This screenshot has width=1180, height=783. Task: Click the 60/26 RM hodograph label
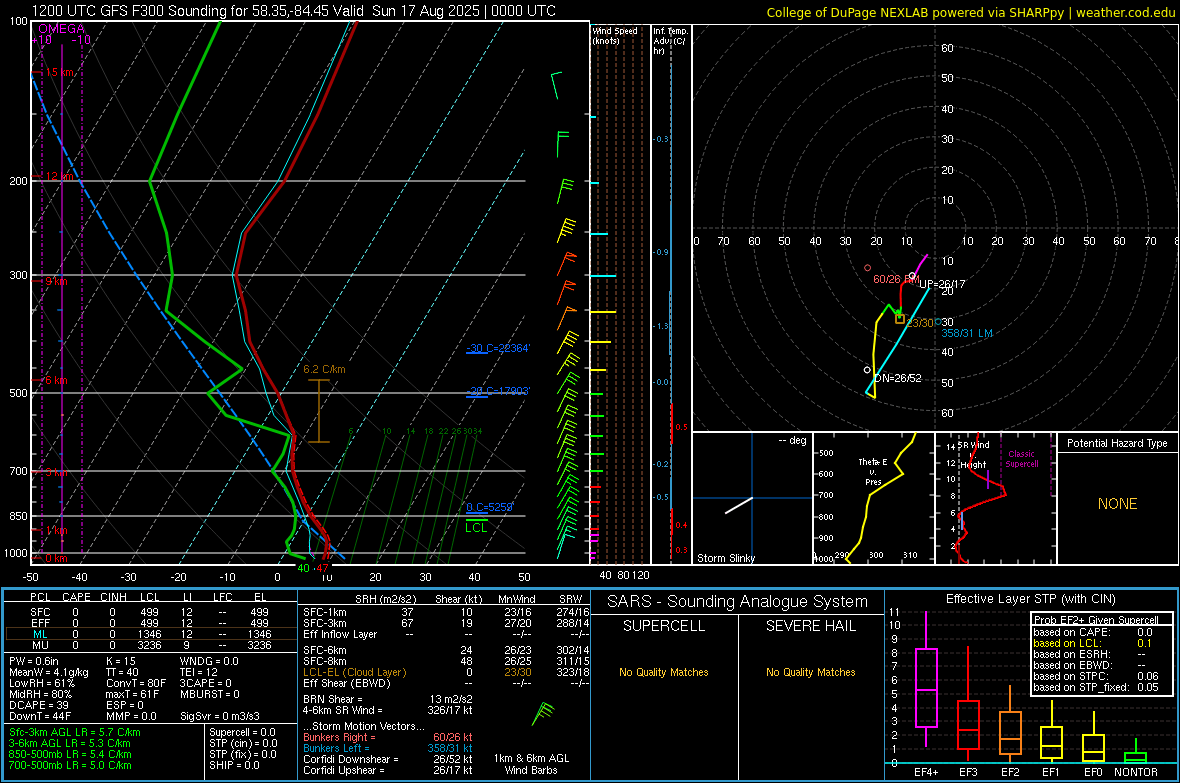coord(894,279)
